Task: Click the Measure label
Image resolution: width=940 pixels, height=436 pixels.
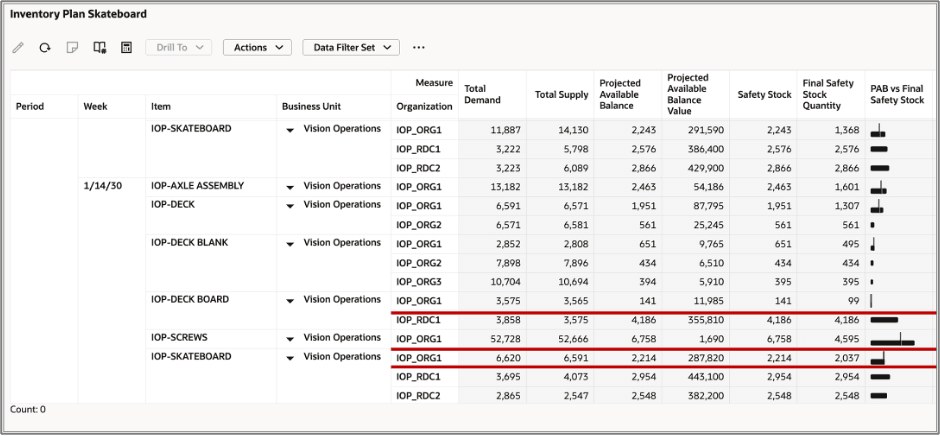Action: pyautogui.click(x=434, y=82)
